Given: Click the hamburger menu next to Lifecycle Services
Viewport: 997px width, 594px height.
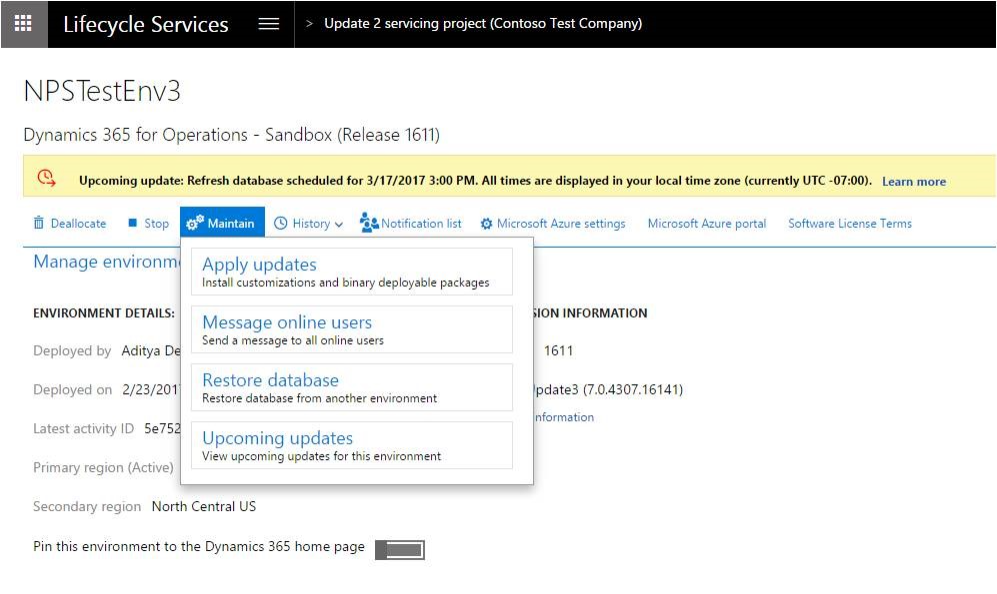Looking at the screenshot, I should click(268, 24).
